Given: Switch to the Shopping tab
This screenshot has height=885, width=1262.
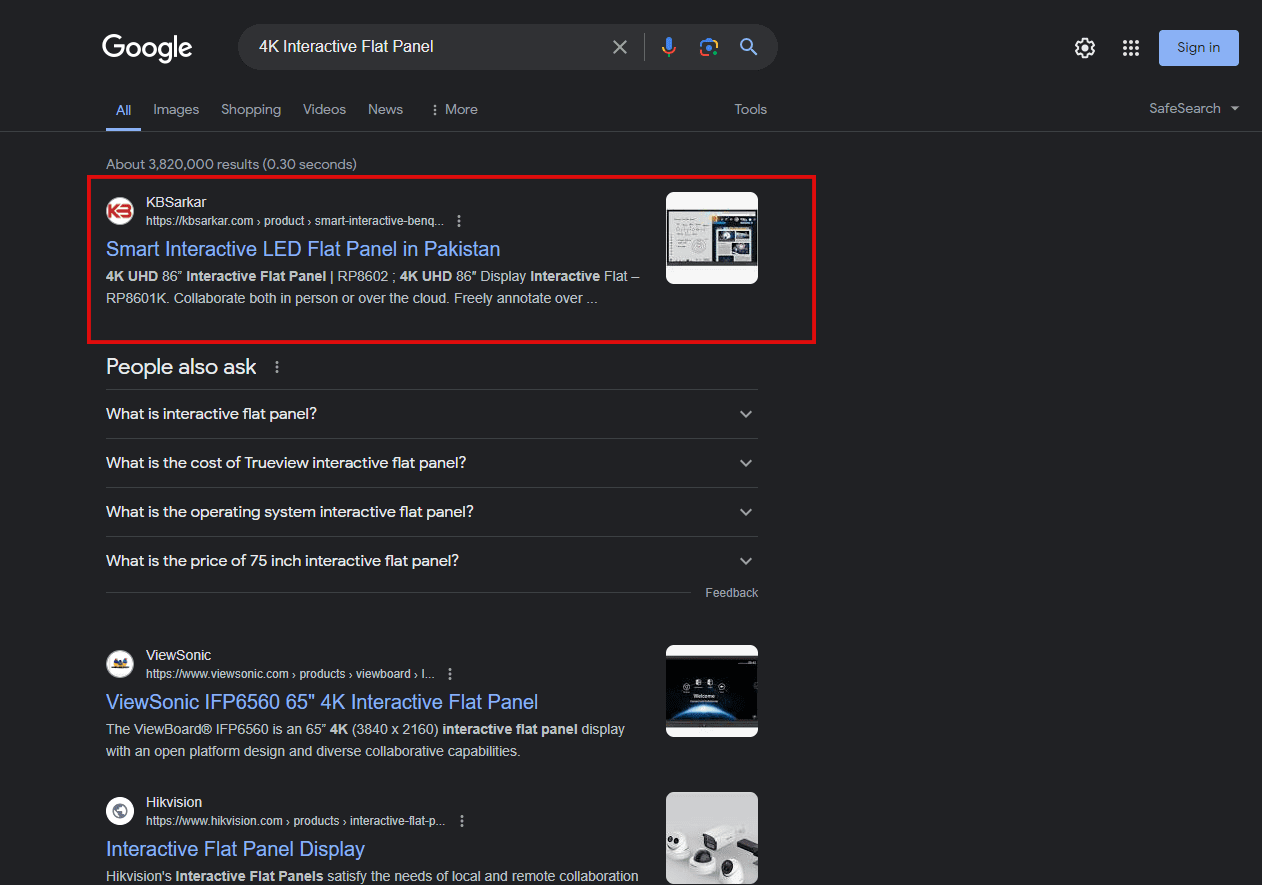Looking at the screenshot, I should [251, 109].
